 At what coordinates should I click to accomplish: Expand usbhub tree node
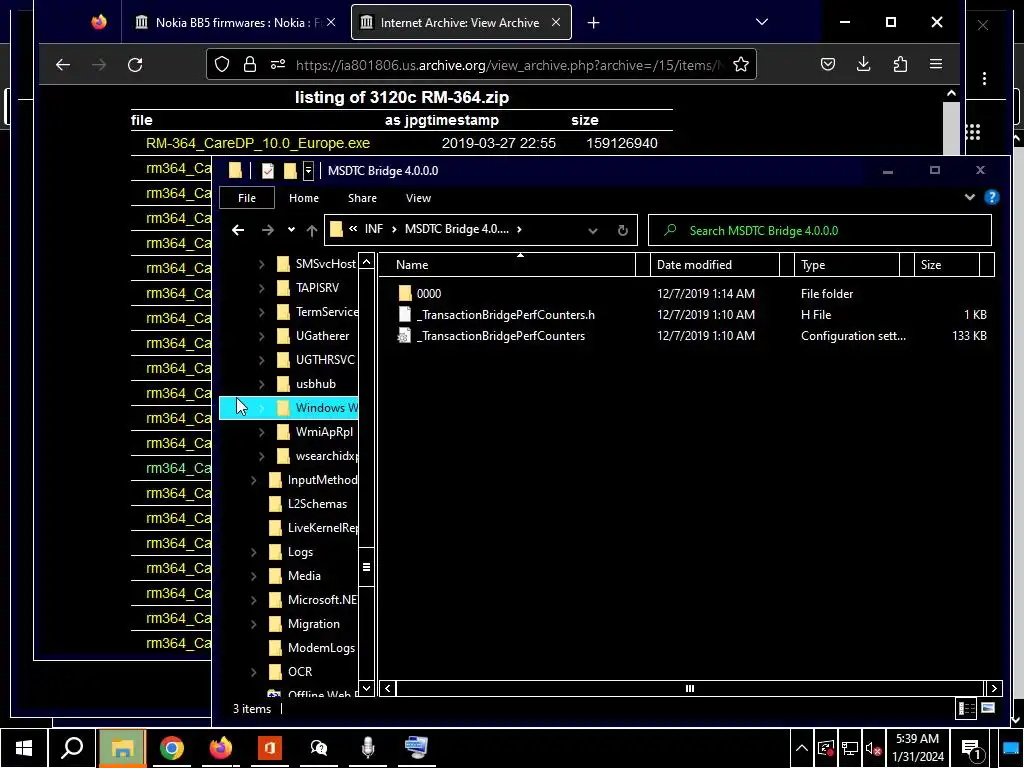click(261, 384)
